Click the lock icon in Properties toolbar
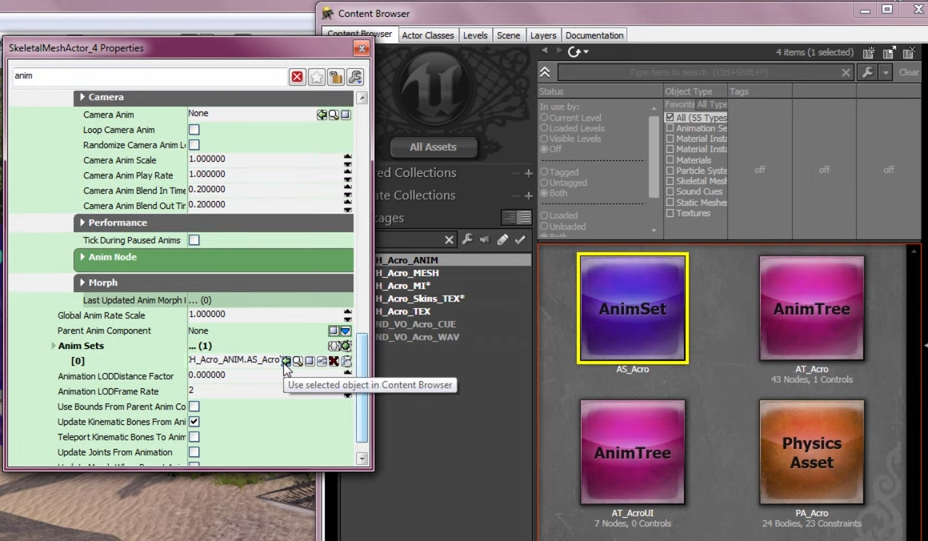 336,77
